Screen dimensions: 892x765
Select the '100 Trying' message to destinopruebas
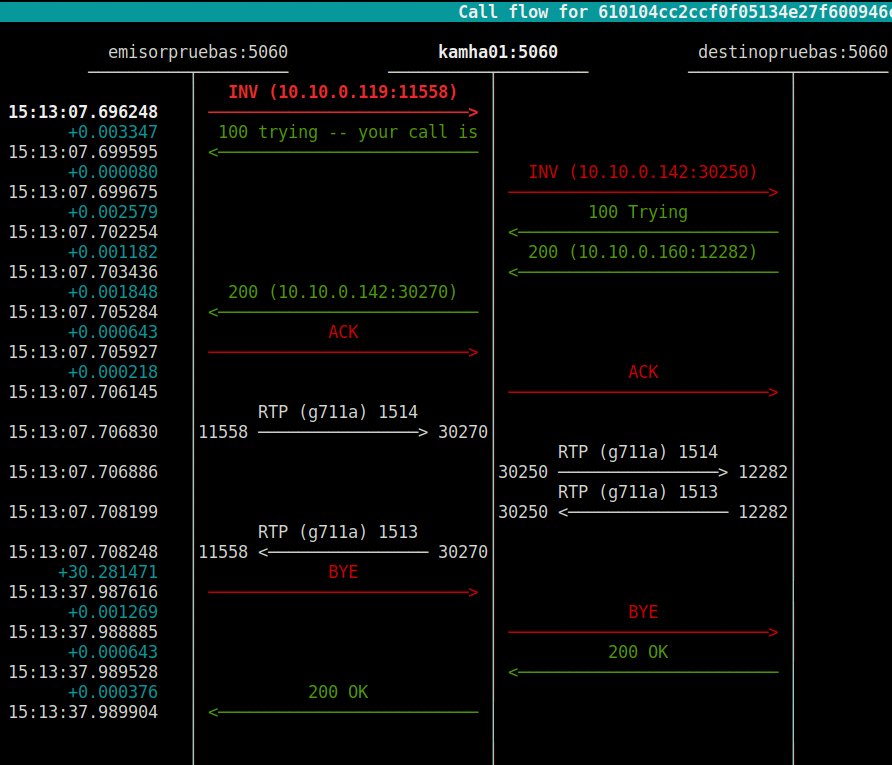[638, 212]
